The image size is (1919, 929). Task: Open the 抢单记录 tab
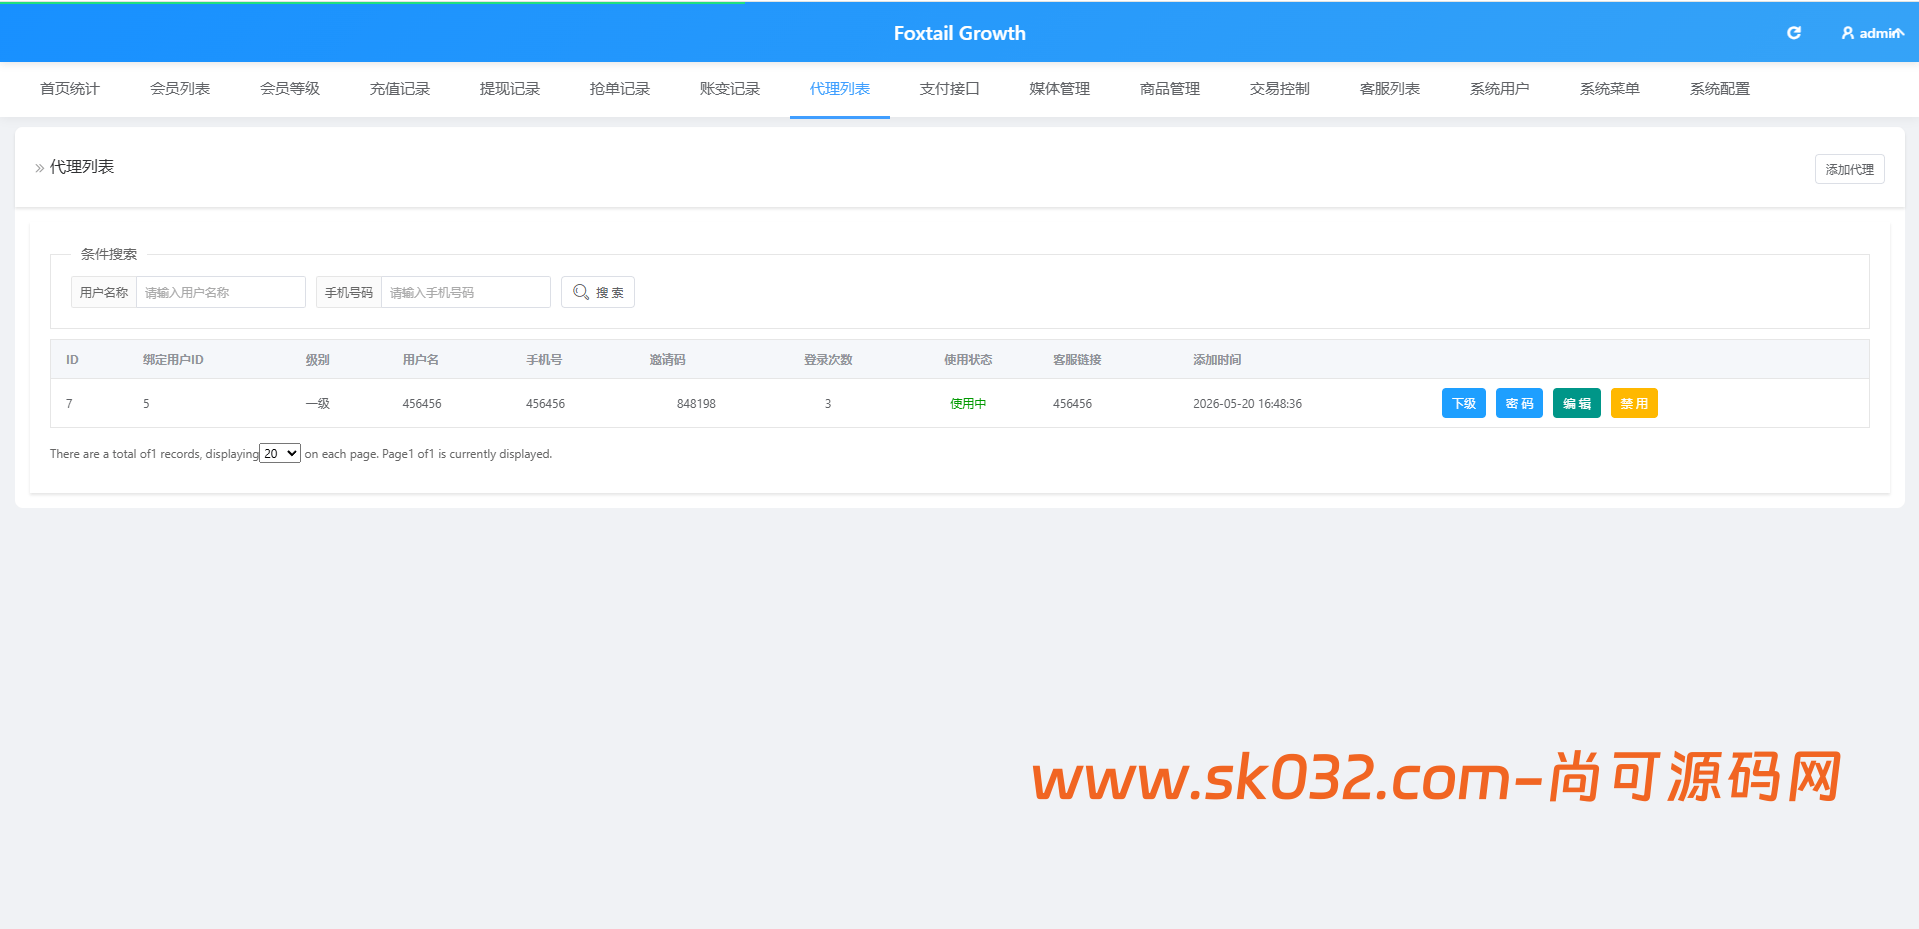pos(620,89)
